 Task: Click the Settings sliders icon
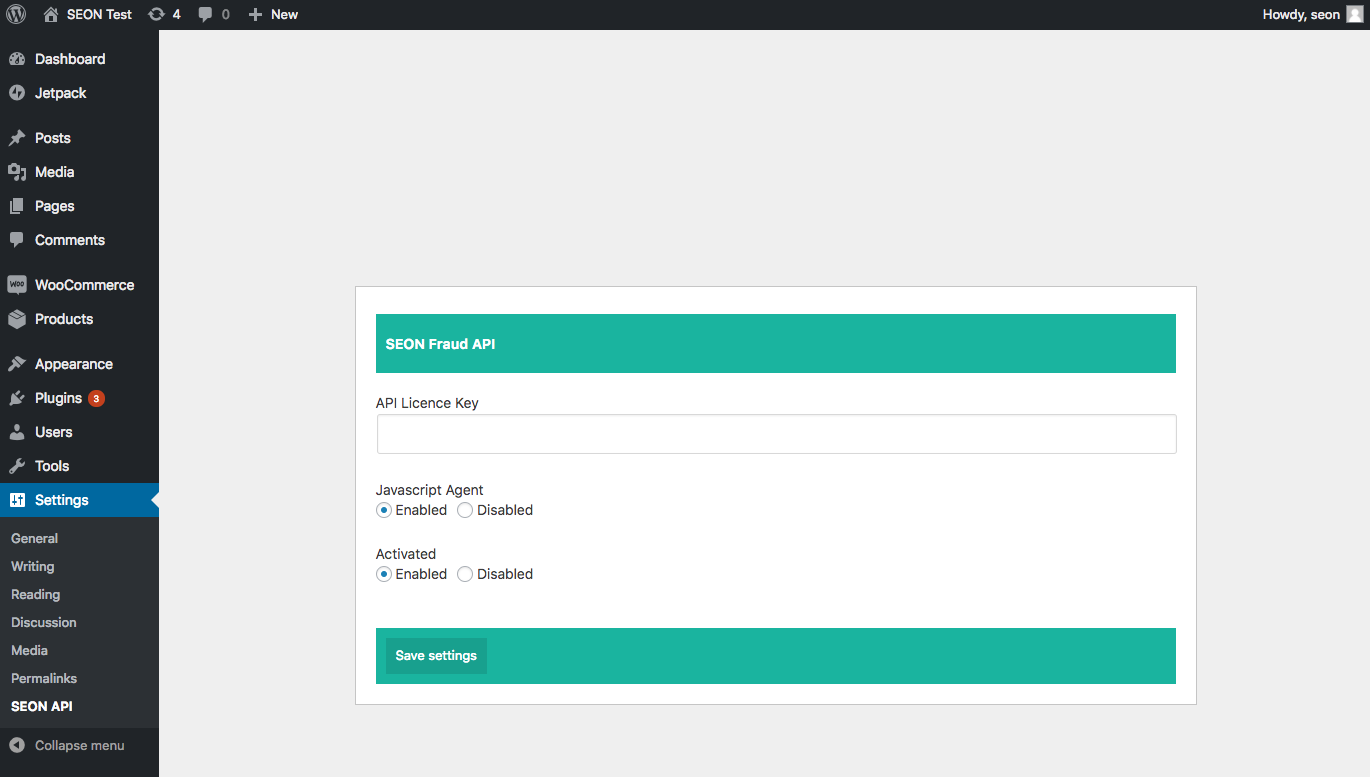pos(17,500)
